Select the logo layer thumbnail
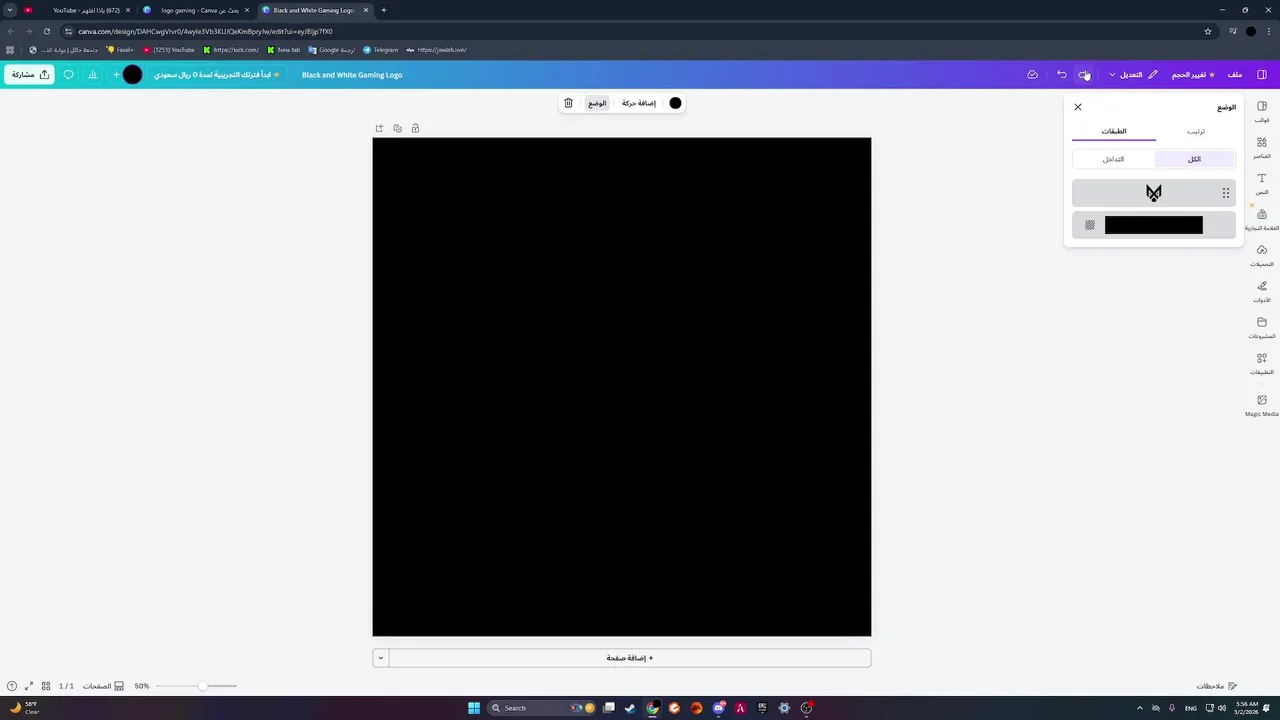Screen dimensions: 1280x720 pyautogui.click(x=1154, y=193)
